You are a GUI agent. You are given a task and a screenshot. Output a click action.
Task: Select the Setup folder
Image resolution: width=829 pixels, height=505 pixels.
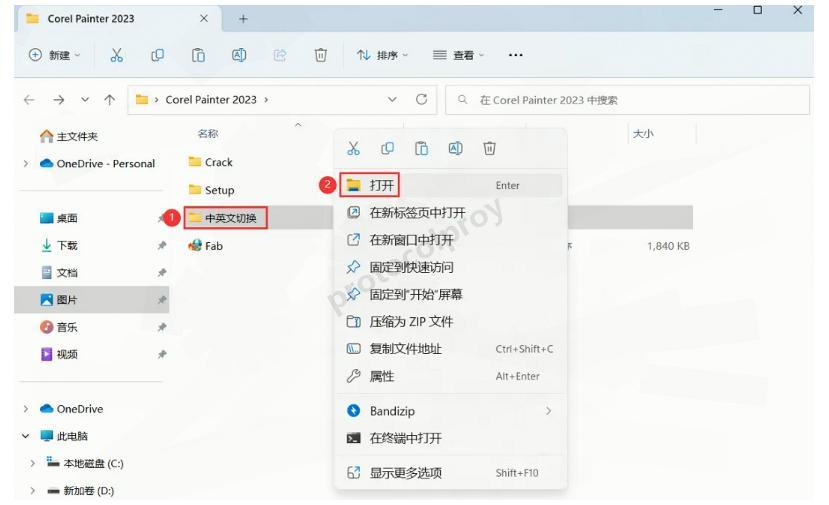[211, 190]
